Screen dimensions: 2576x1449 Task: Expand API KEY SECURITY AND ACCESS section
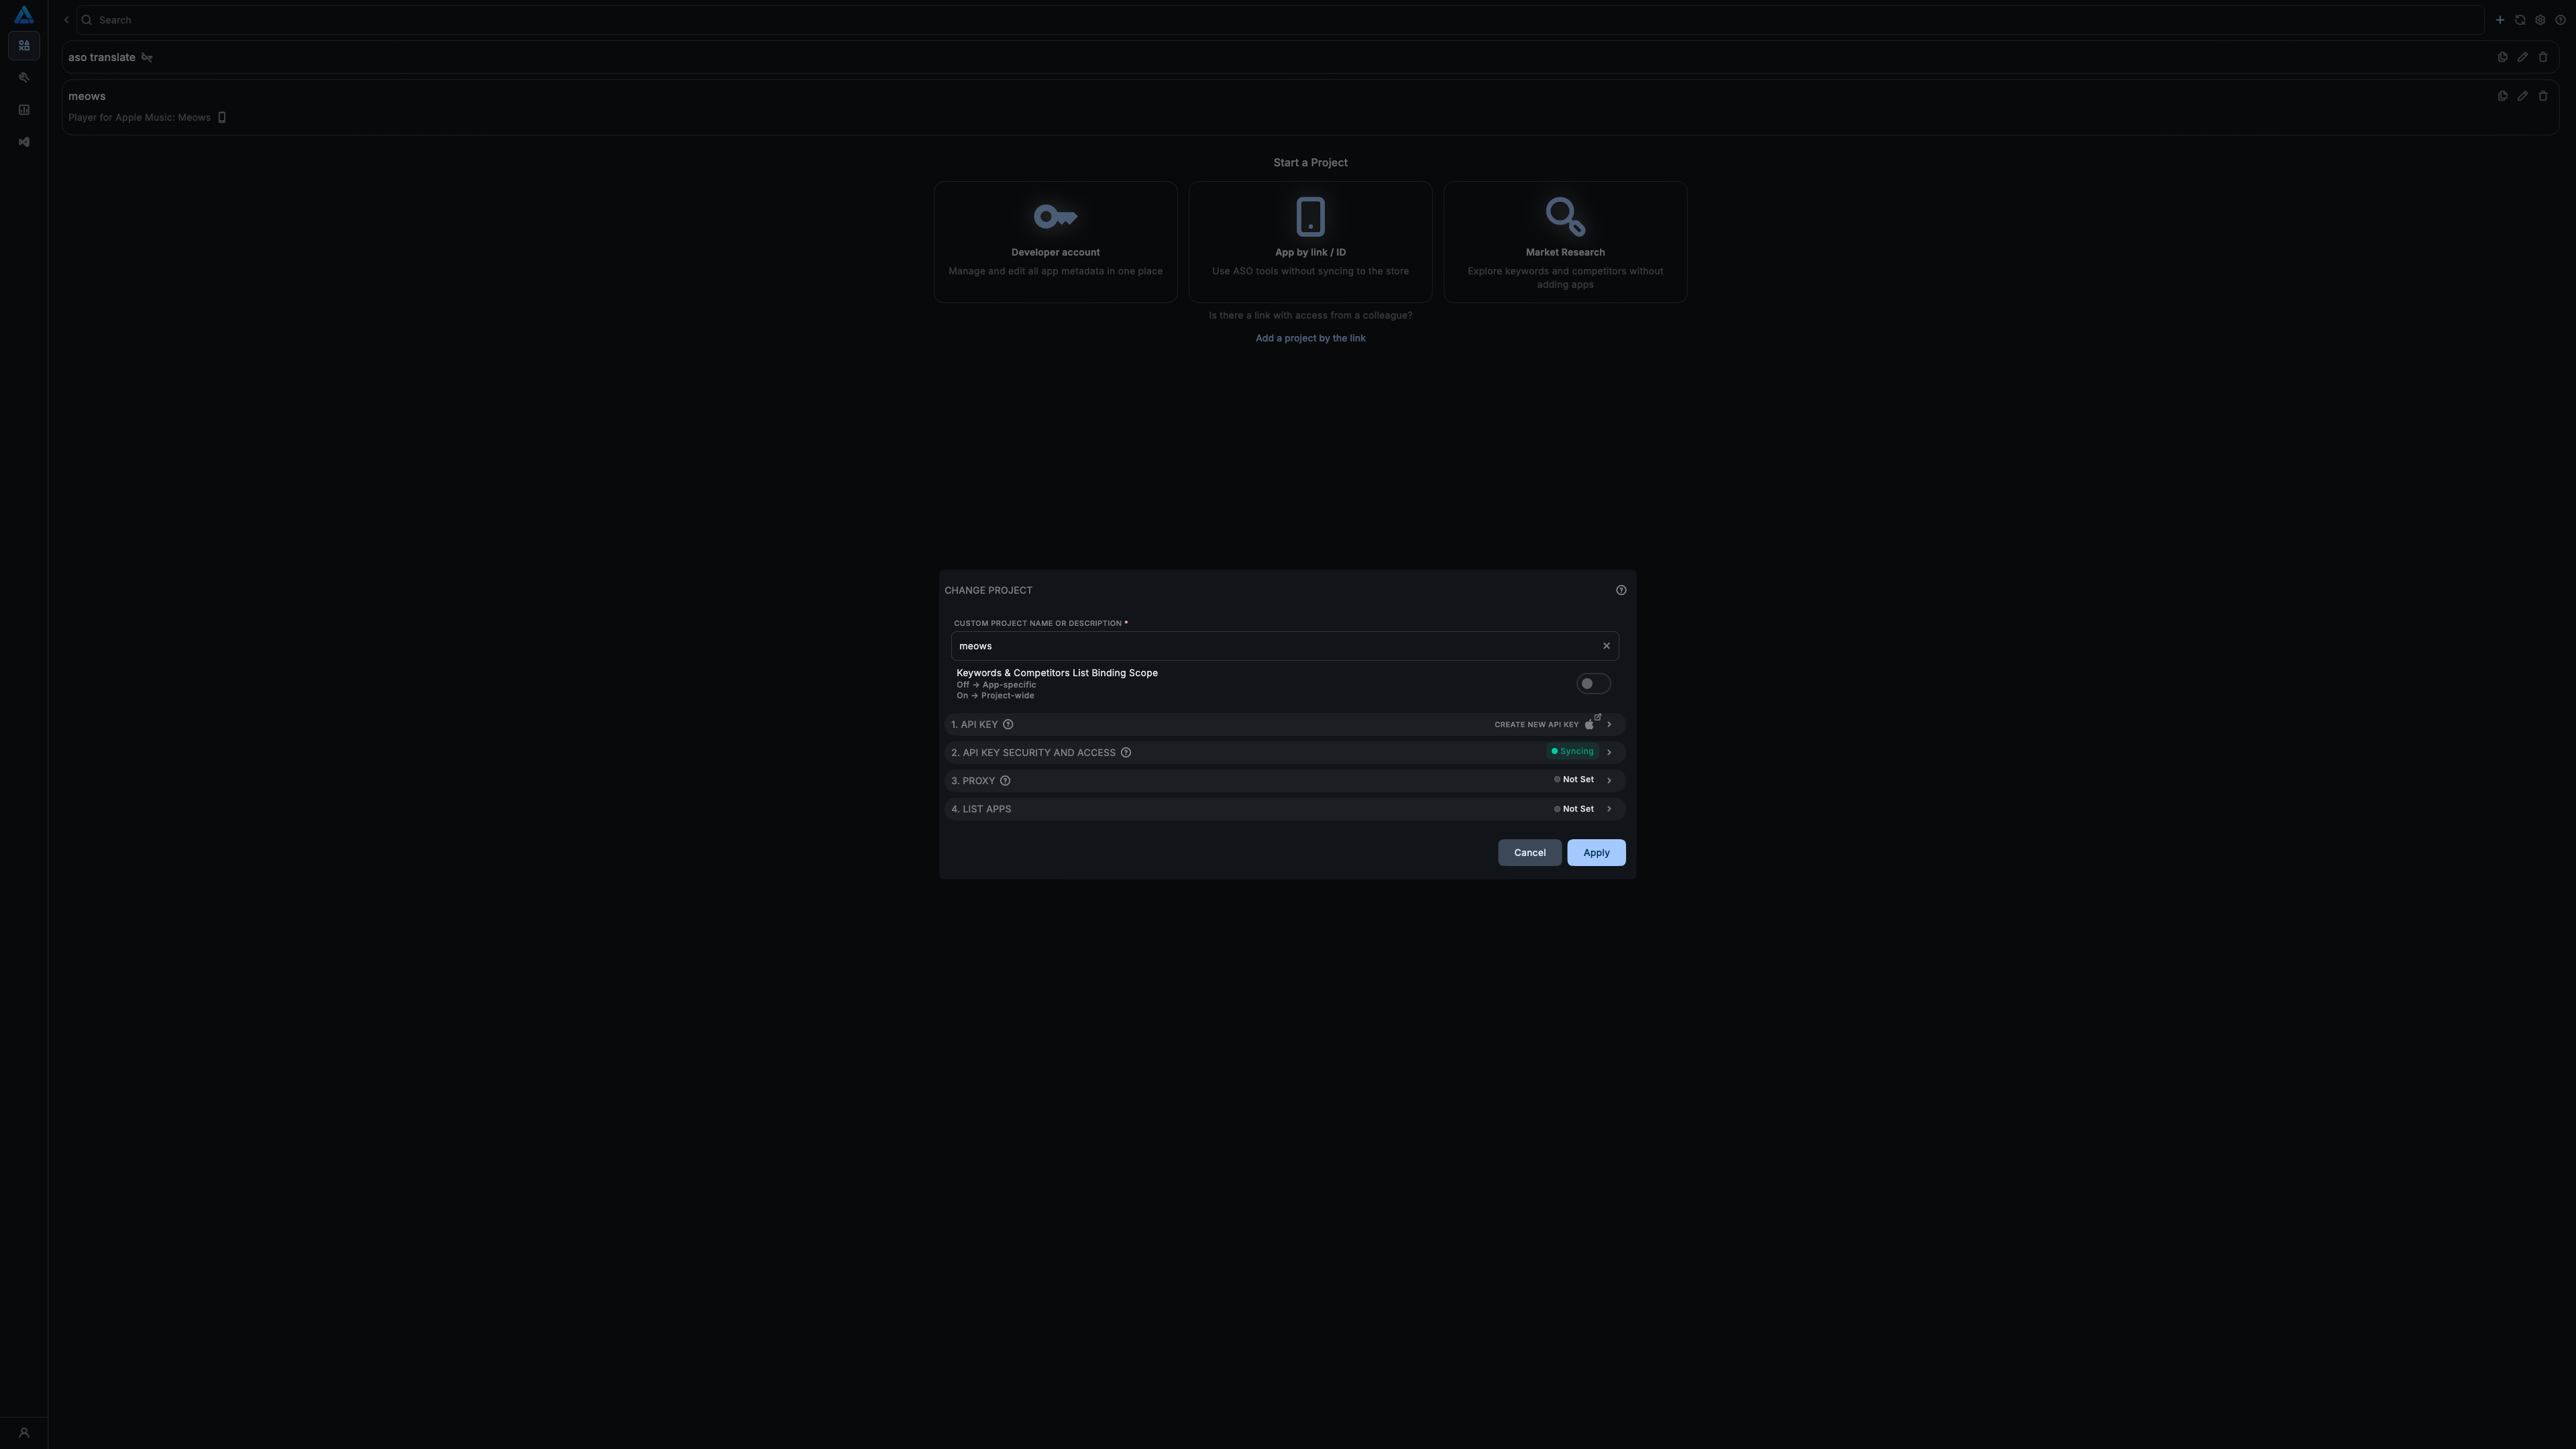(x=1609, y=752)
